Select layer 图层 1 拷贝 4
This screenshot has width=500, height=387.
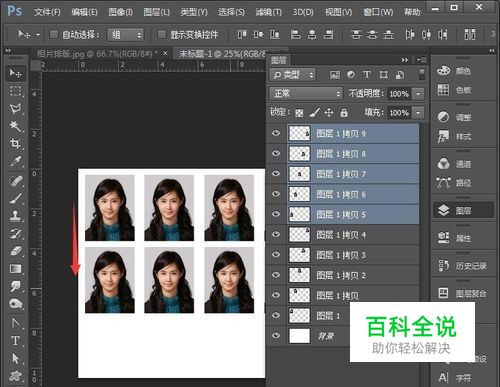[x=353, y=235]
